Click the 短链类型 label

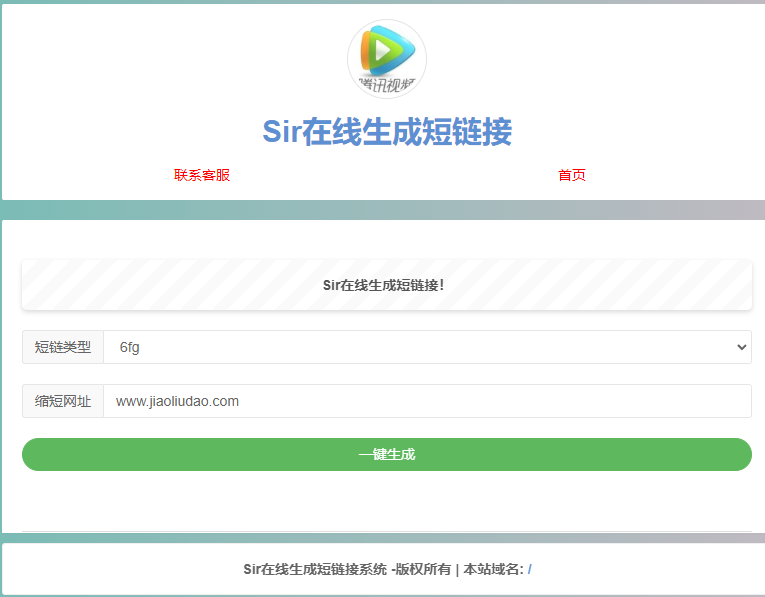click(x=63, y=347)
